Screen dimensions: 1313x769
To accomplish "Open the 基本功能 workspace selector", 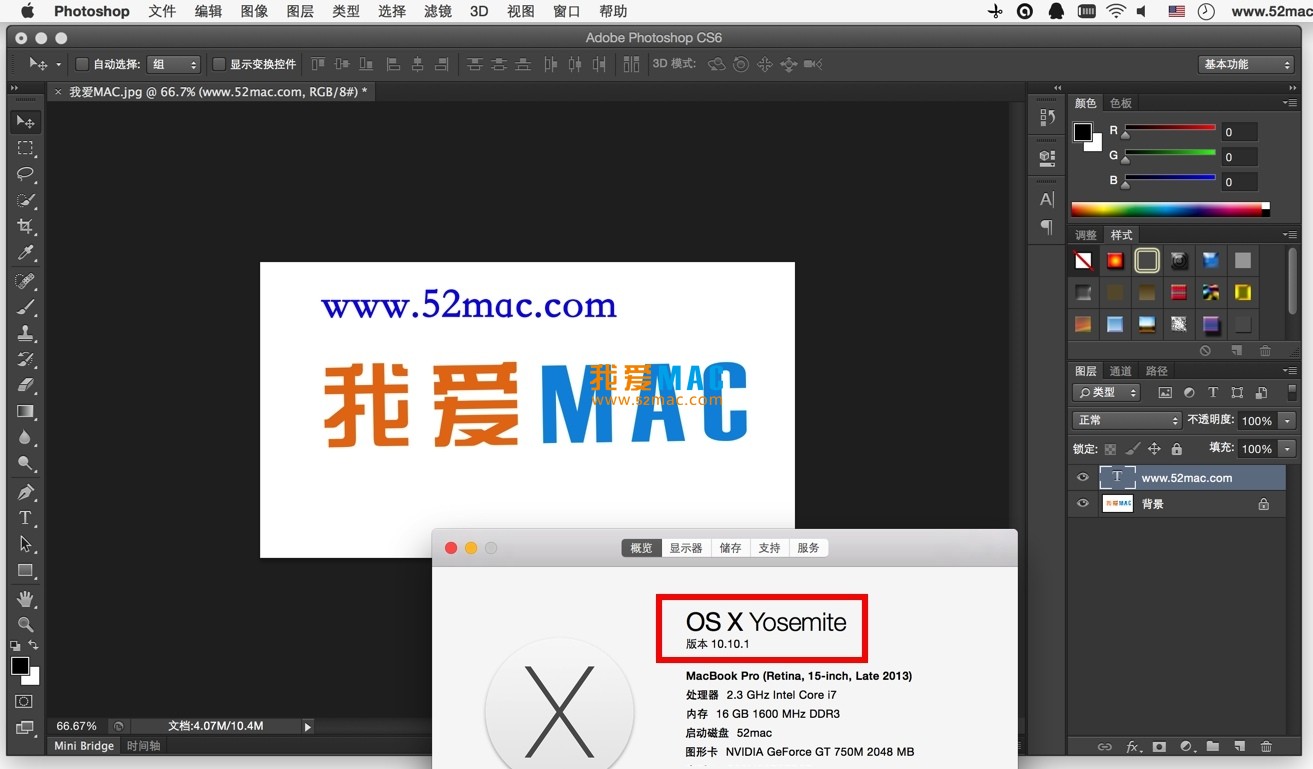I will coord(1245,63).
